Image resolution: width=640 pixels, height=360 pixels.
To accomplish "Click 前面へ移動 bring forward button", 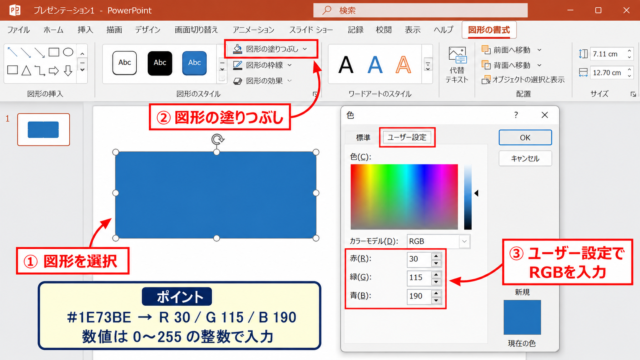I will 506,50.
